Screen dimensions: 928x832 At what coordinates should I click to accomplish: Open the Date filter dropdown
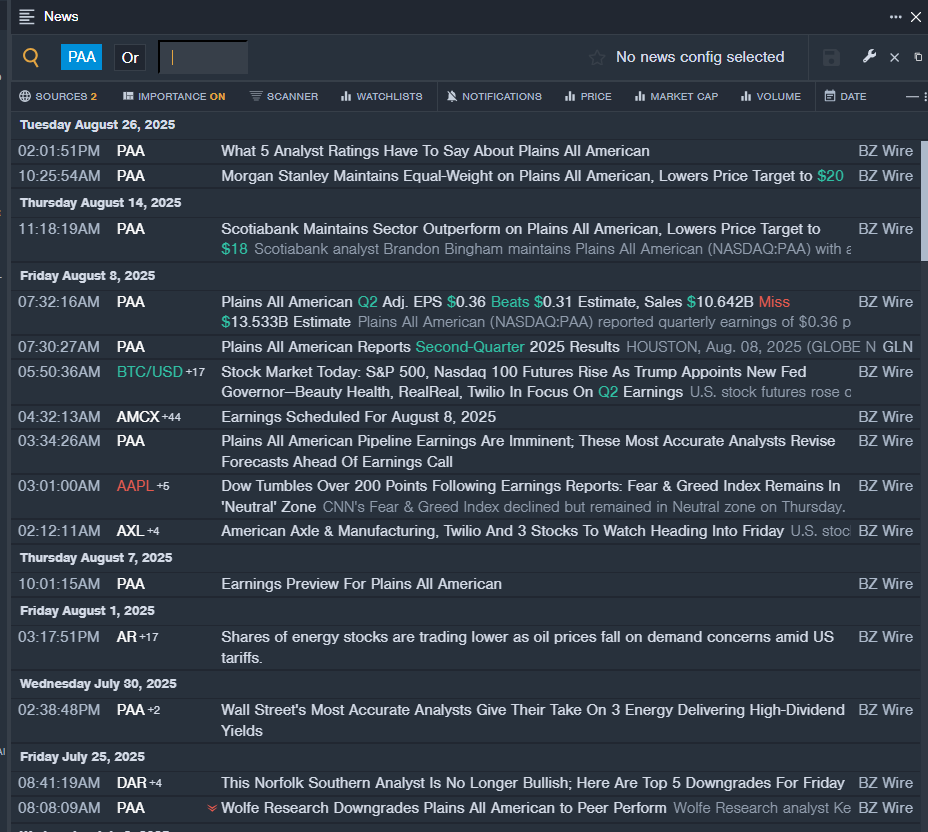(x=845, y=96)
